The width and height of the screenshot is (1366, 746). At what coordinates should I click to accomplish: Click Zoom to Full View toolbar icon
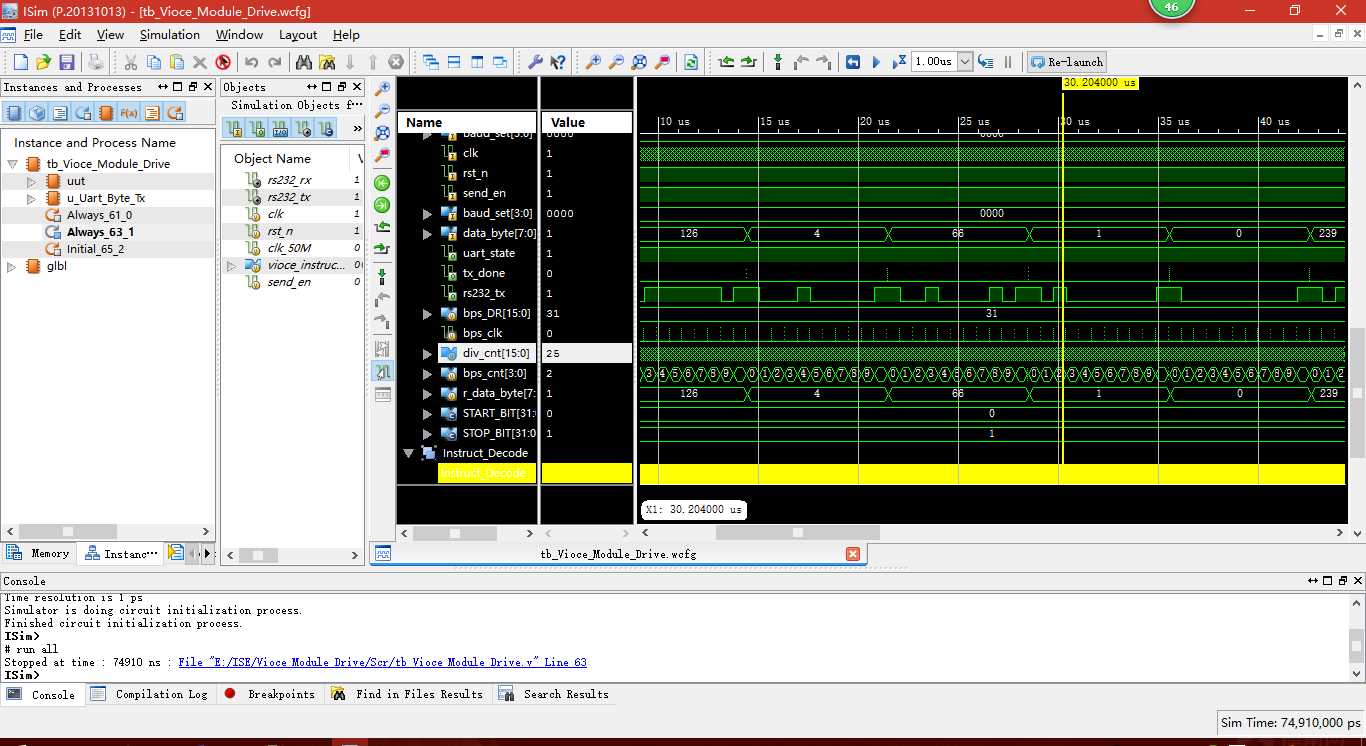[x=639, y=62]
